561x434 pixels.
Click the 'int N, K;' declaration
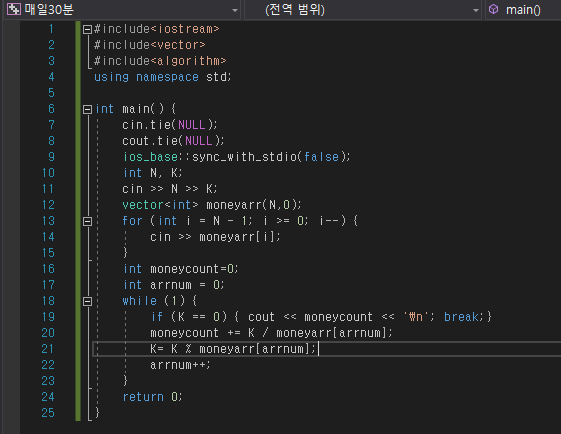coord(153,173)
